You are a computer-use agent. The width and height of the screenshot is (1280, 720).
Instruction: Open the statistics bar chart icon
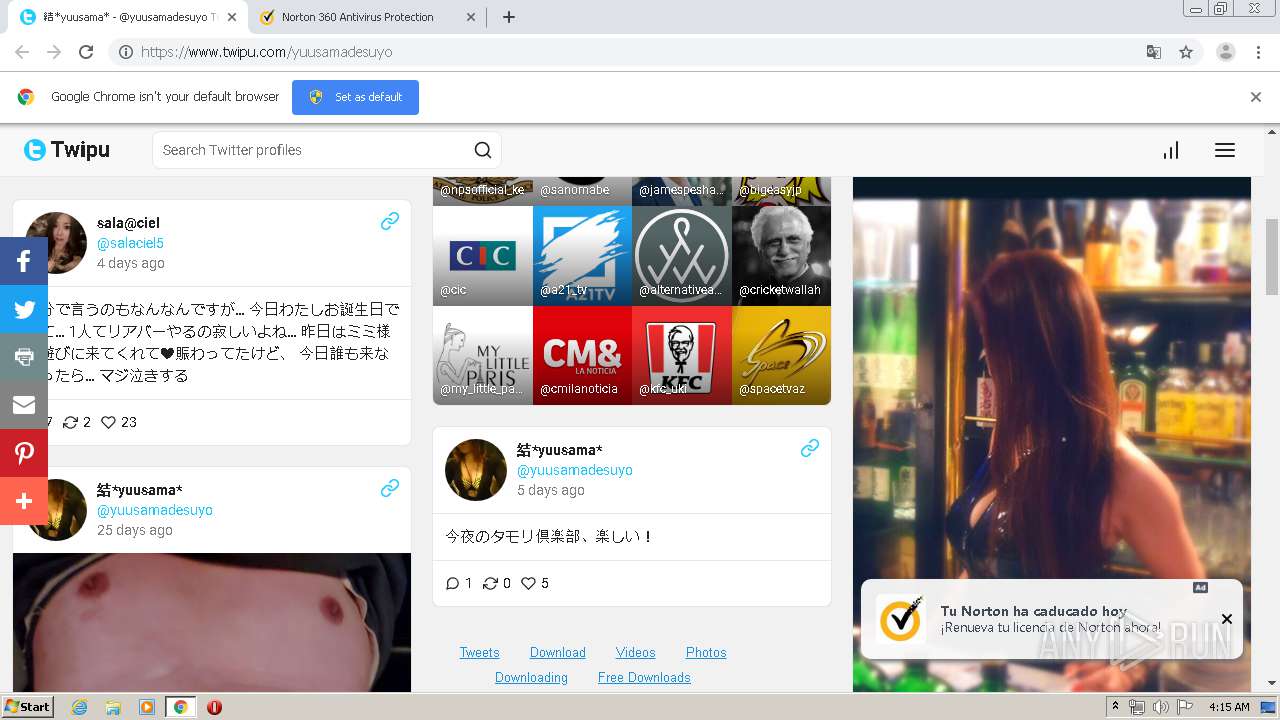click(1171, 150)
